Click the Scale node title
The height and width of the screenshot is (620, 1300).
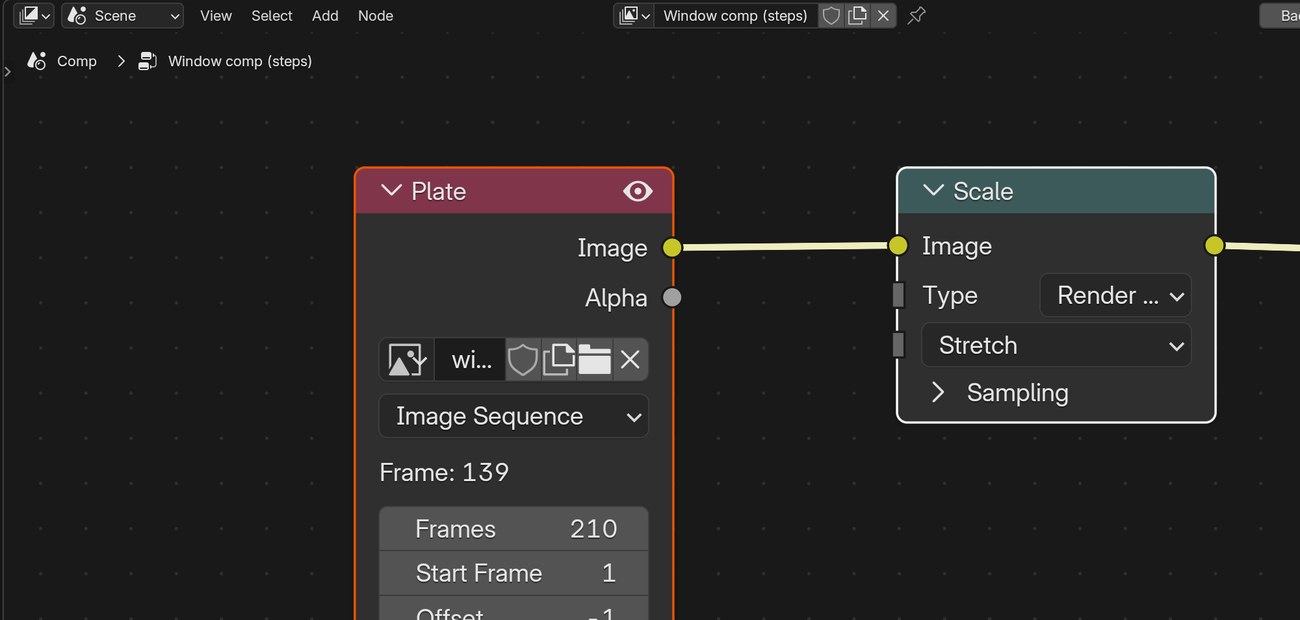[x=983, y=191]
